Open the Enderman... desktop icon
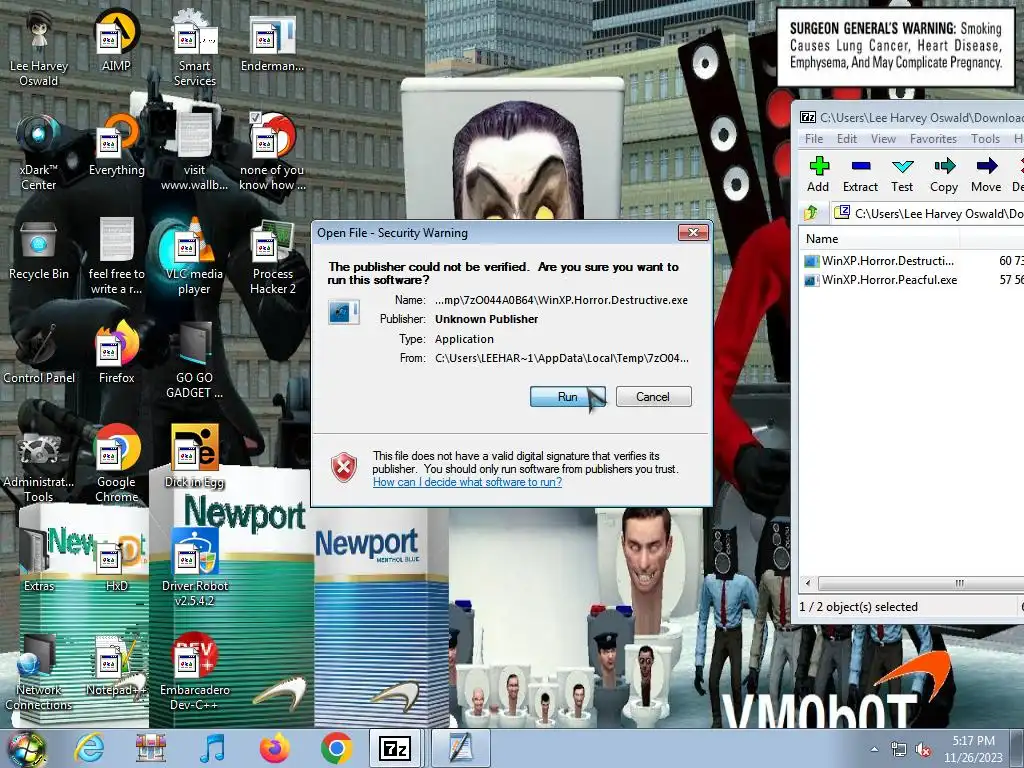This screenshot has width=1024, height=768. click(x=272, y=42)
